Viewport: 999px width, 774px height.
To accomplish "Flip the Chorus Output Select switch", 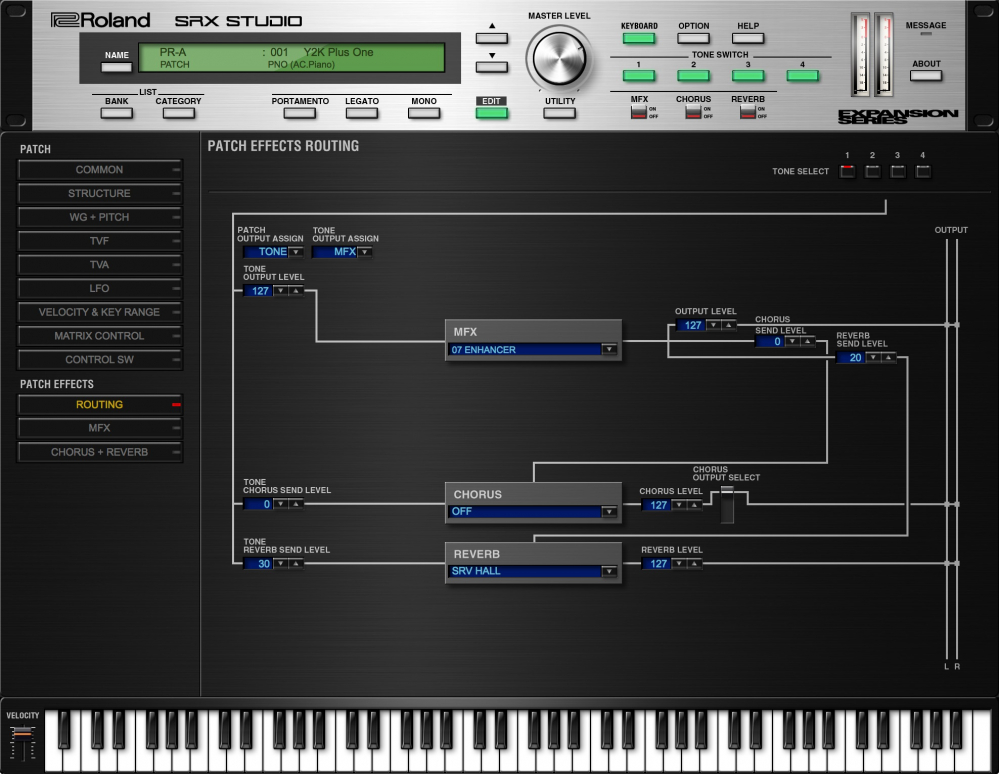I will [x=727, y=505].
